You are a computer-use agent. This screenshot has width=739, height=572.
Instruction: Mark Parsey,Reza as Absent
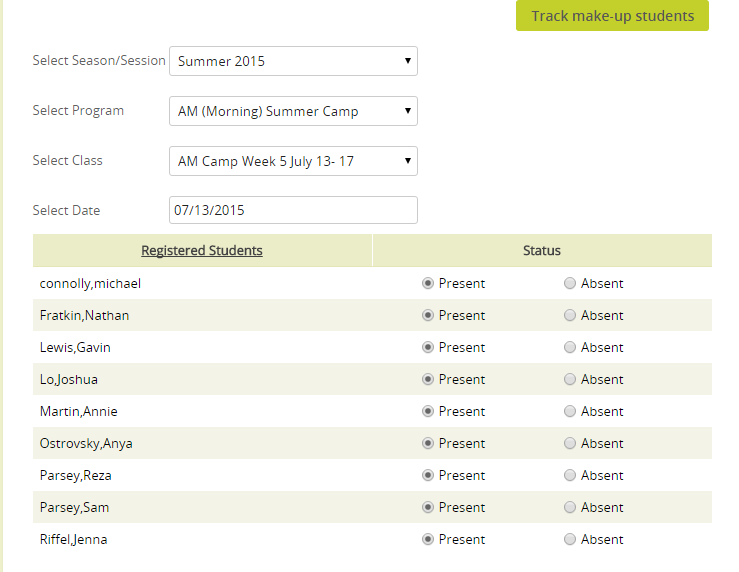570,475
